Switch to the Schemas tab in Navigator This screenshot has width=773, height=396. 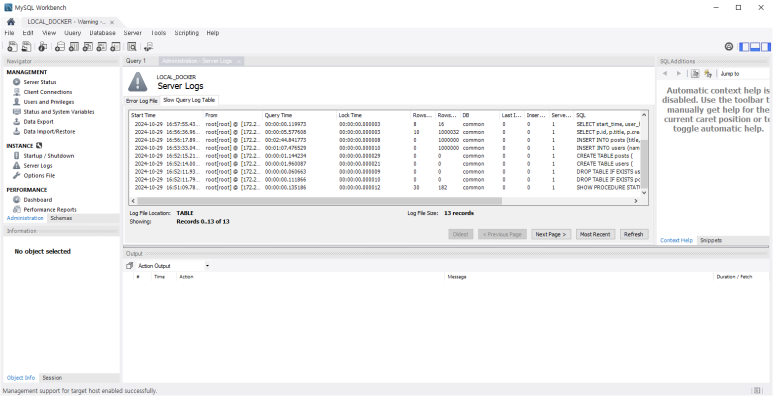pyautogui.click(x=61, y=218)
